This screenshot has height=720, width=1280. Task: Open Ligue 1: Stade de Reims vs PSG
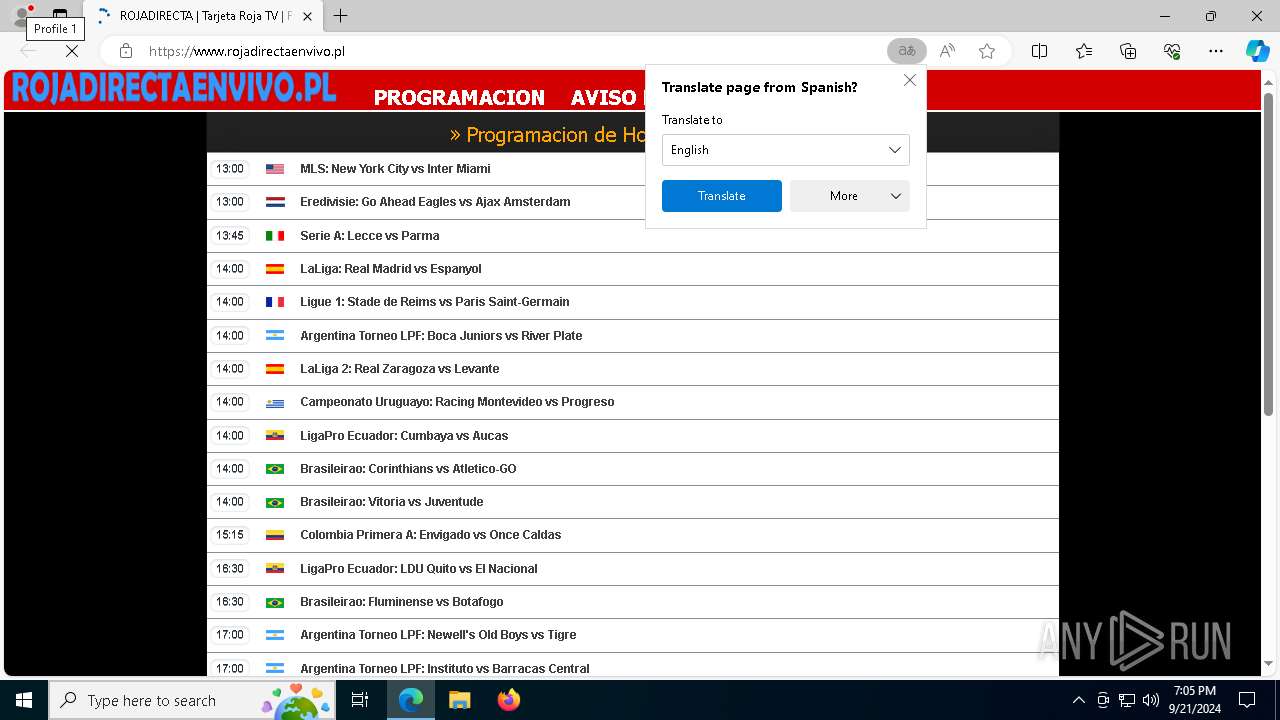(434, 302)
